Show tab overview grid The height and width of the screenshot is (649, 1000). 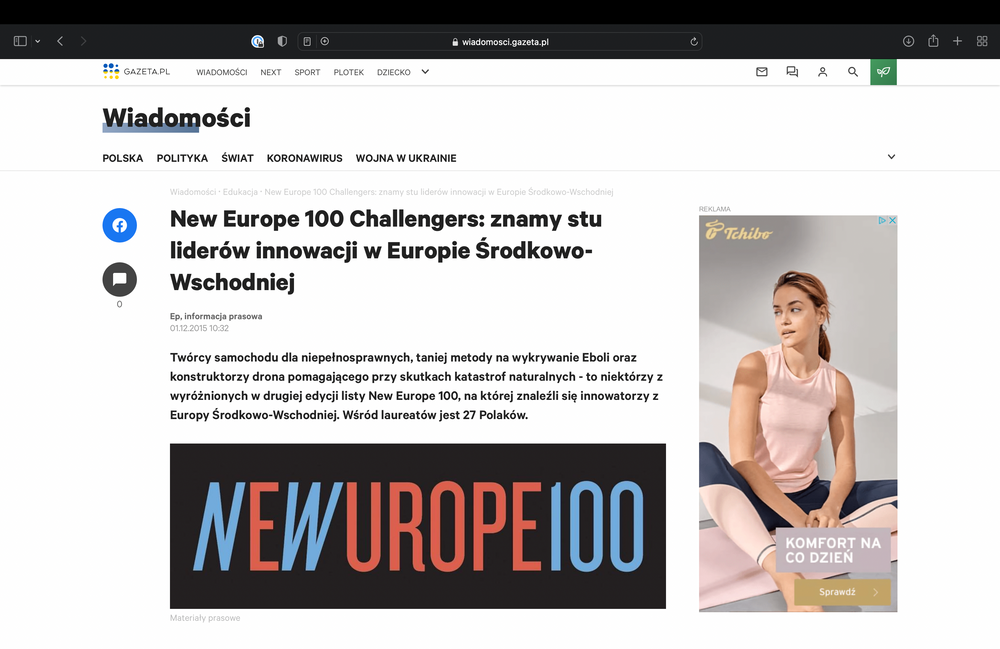pyautogui.click(x=982, y=41)
